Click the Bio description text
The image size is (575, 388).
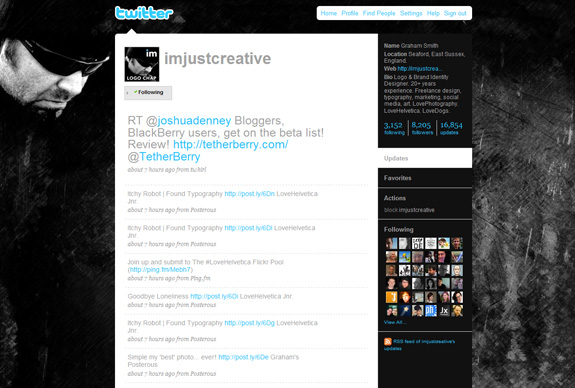[x=422, y=94]
